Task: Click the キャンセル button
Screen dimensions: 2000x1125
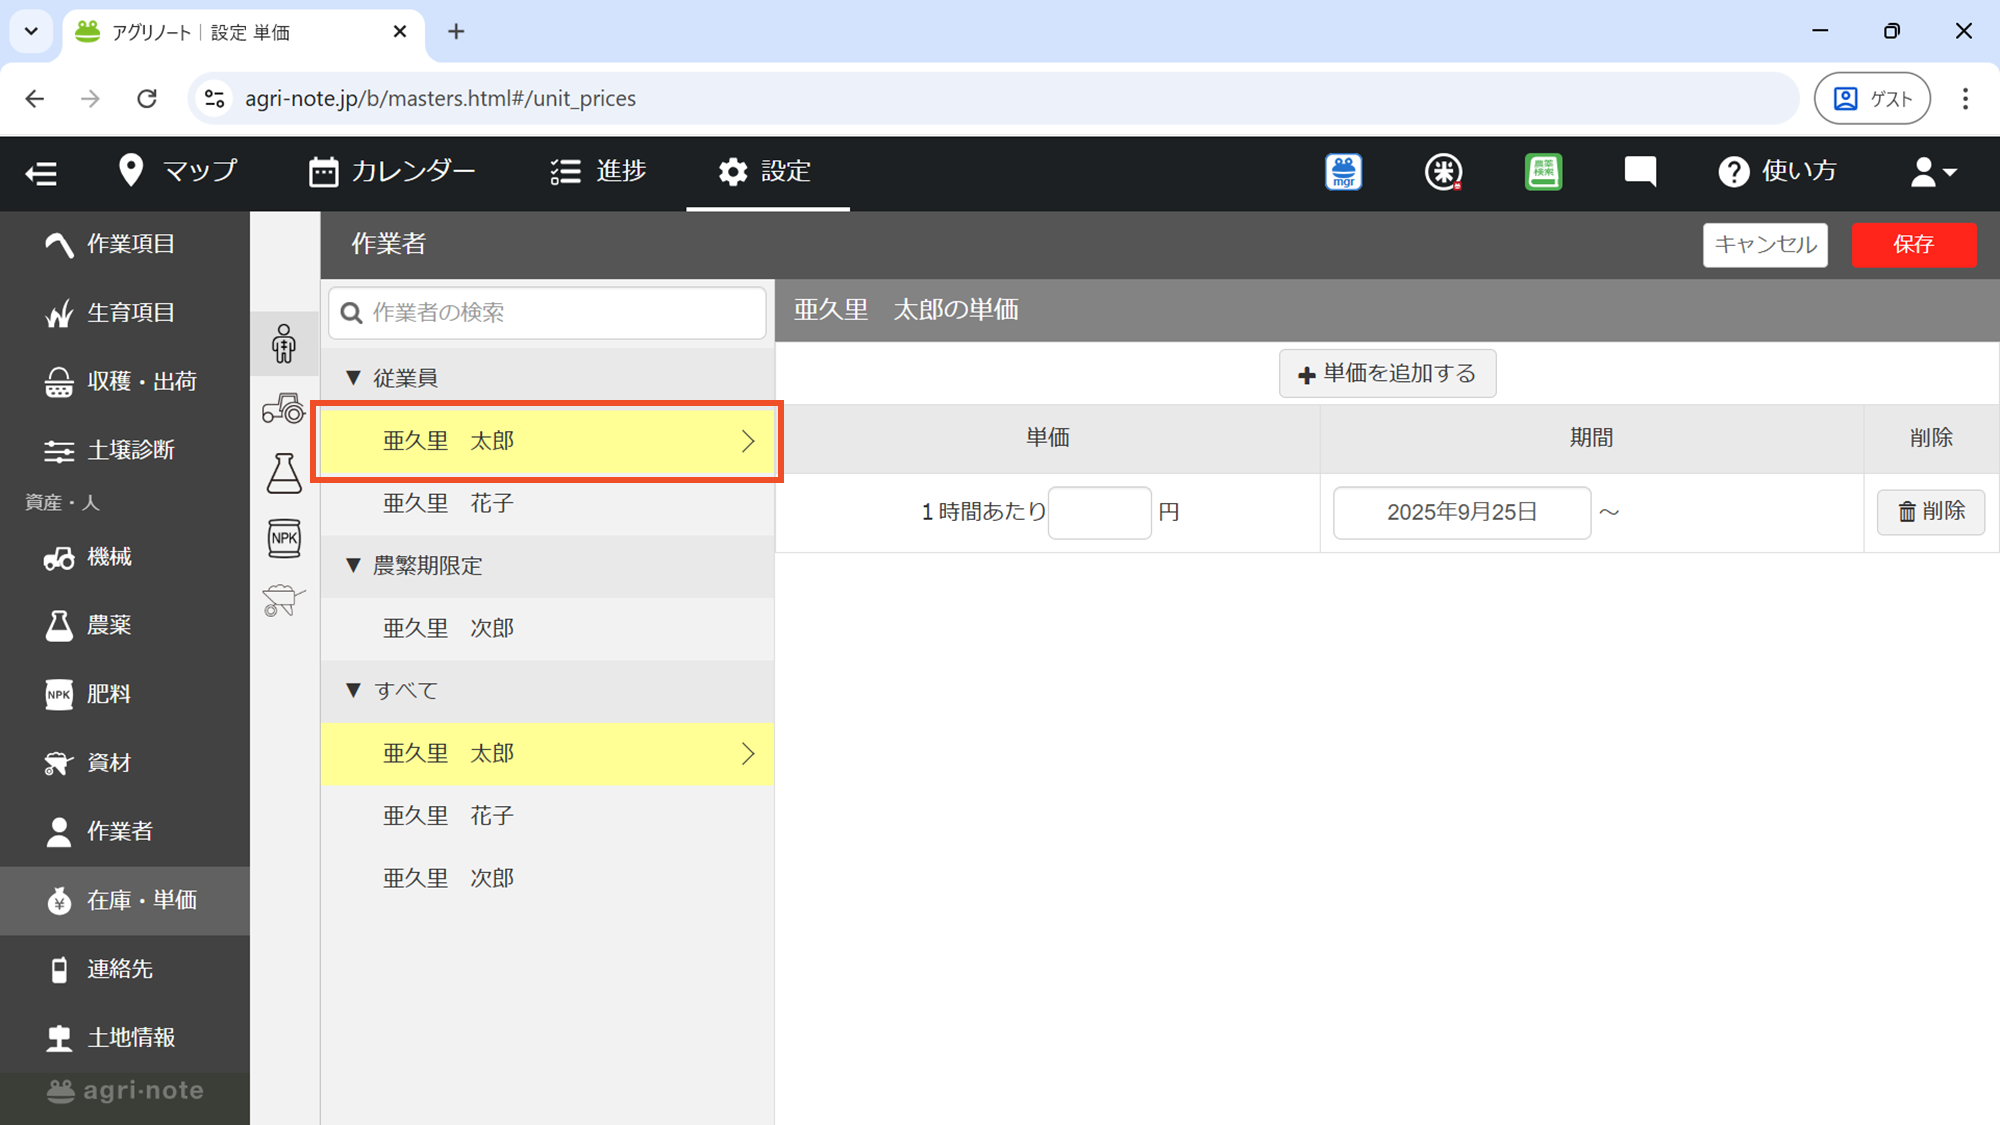Action: click(x=1765, y=245)
